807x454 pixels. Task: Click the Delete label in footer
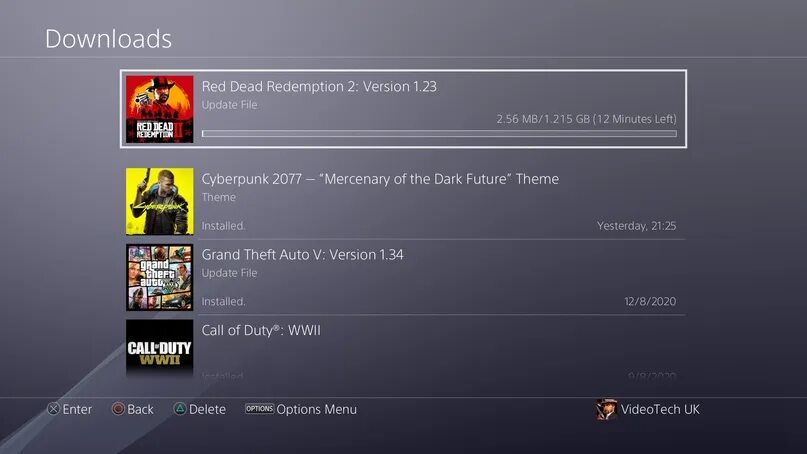coord(207,409)
